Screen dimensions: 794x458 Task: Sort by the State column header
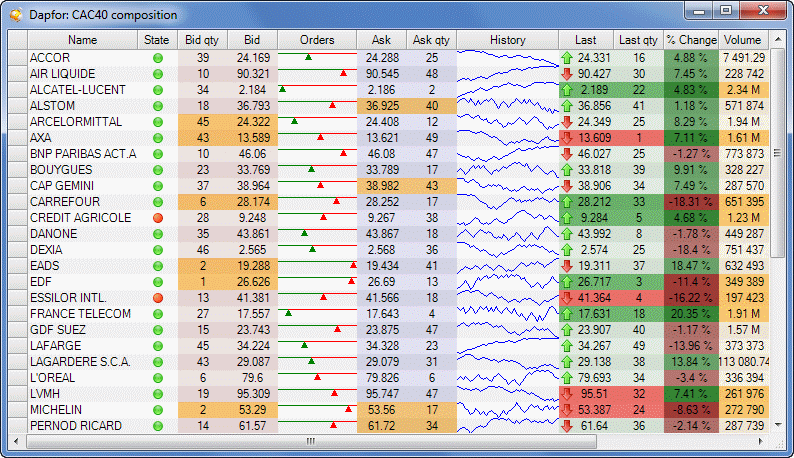(x=157, y=40)
